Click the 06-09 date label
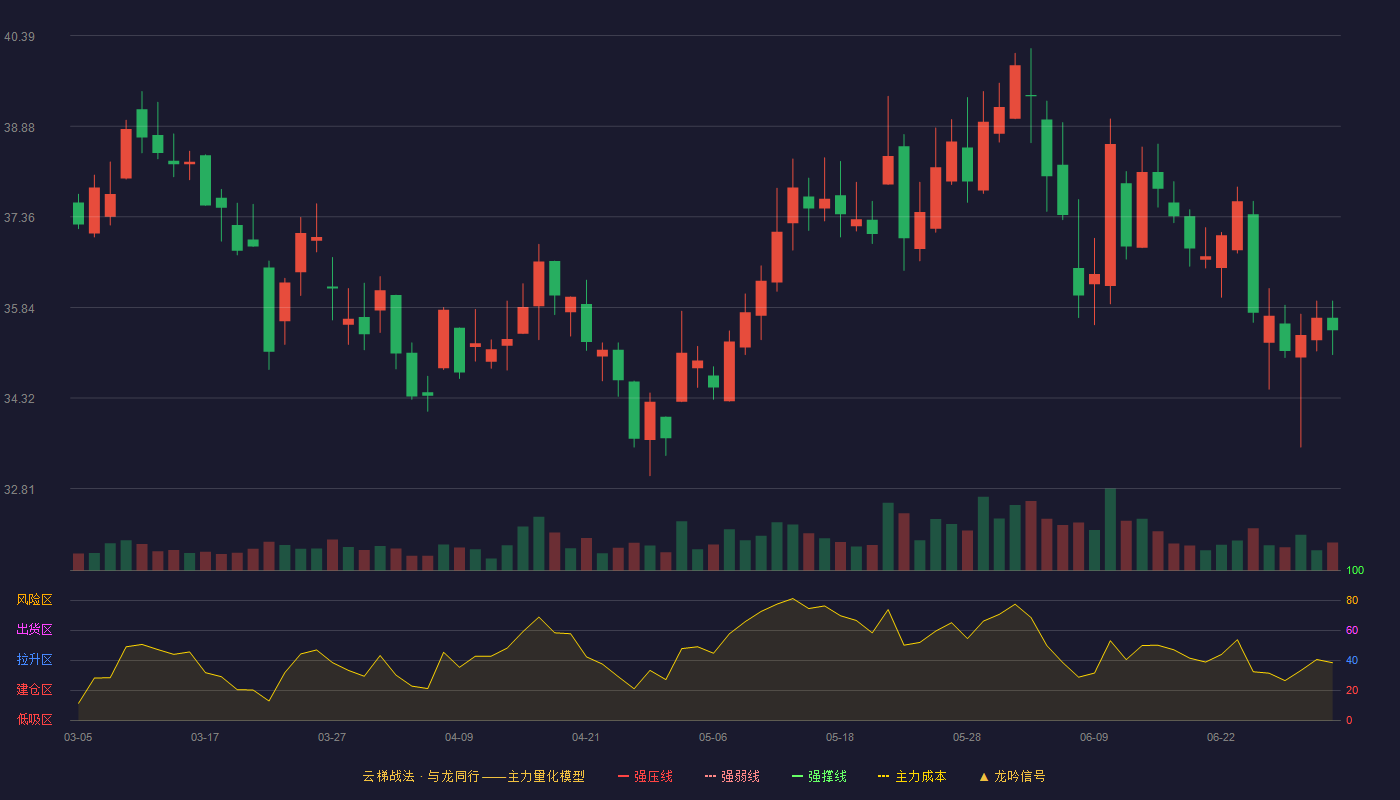Viewport: 1400px width, 800px height. coord(1094,737)
